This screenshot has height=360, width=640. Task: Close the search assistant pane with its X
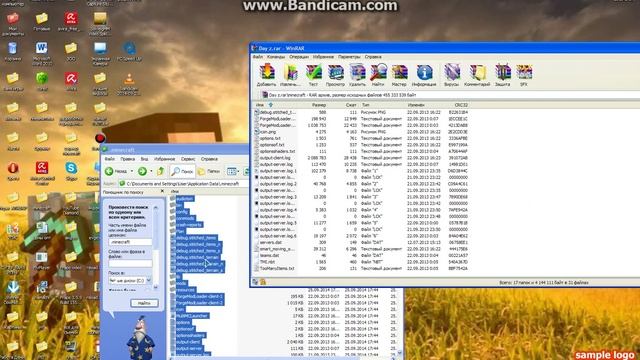162,191
